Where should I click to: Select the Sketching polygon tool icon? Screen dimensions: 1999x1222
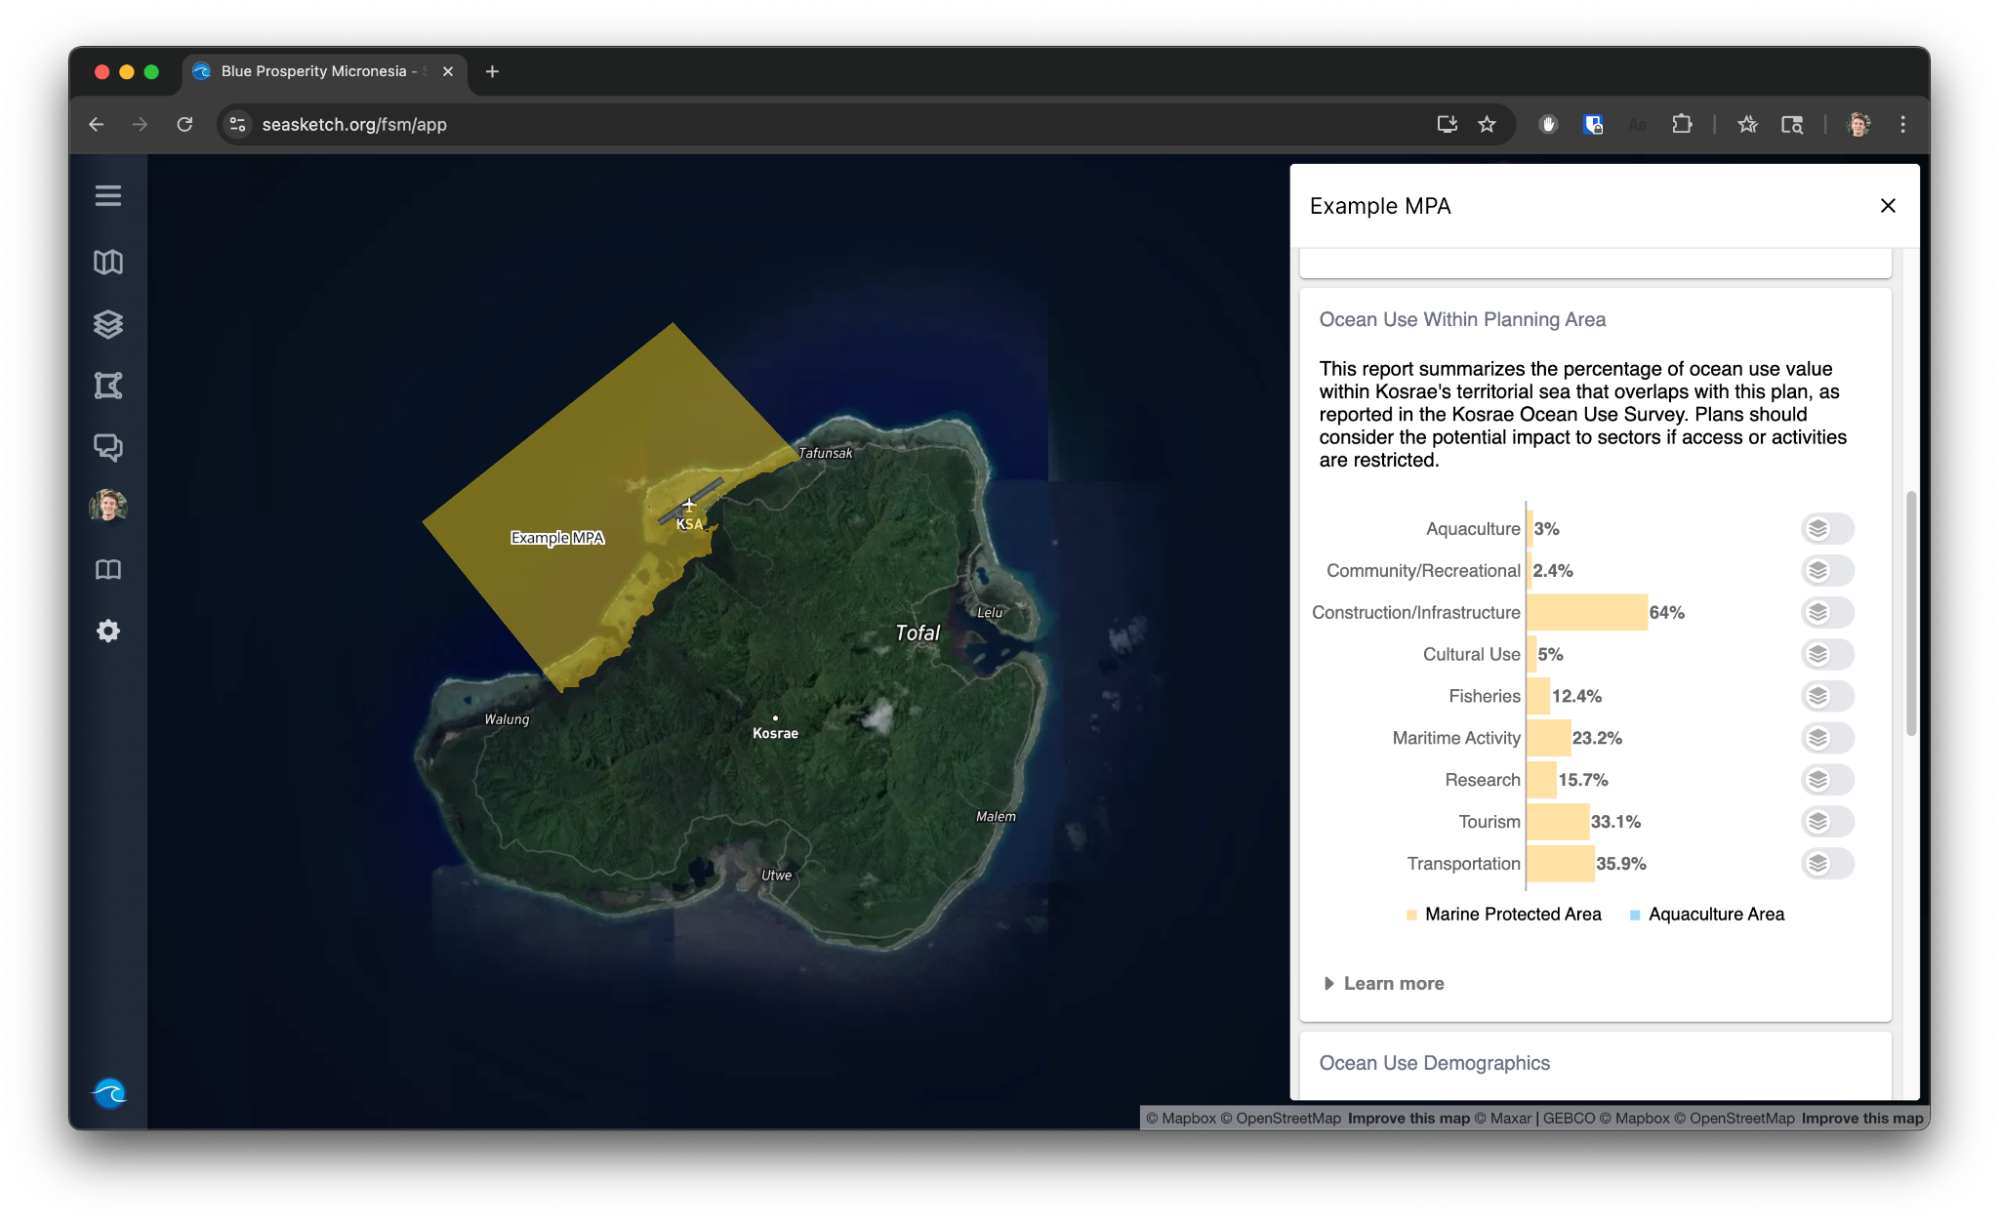(108, 386)
